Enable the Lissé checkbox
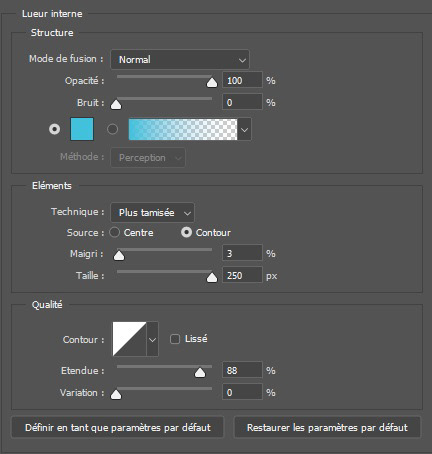Image resolution: width=432 pixels, height=454 pixels. coord(175,339)
